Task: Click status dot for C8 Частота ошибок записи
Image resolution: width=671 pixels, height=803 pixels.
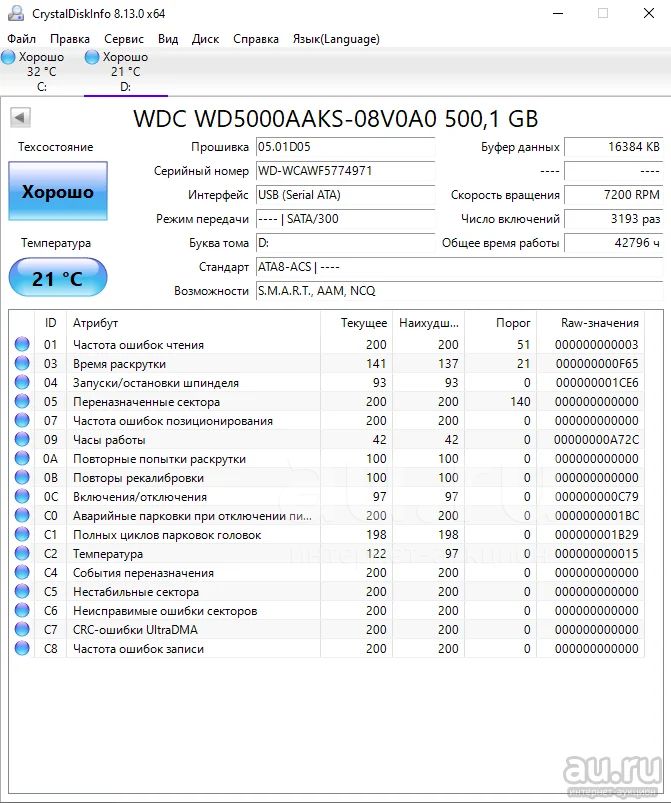Action: click(22, 648)
